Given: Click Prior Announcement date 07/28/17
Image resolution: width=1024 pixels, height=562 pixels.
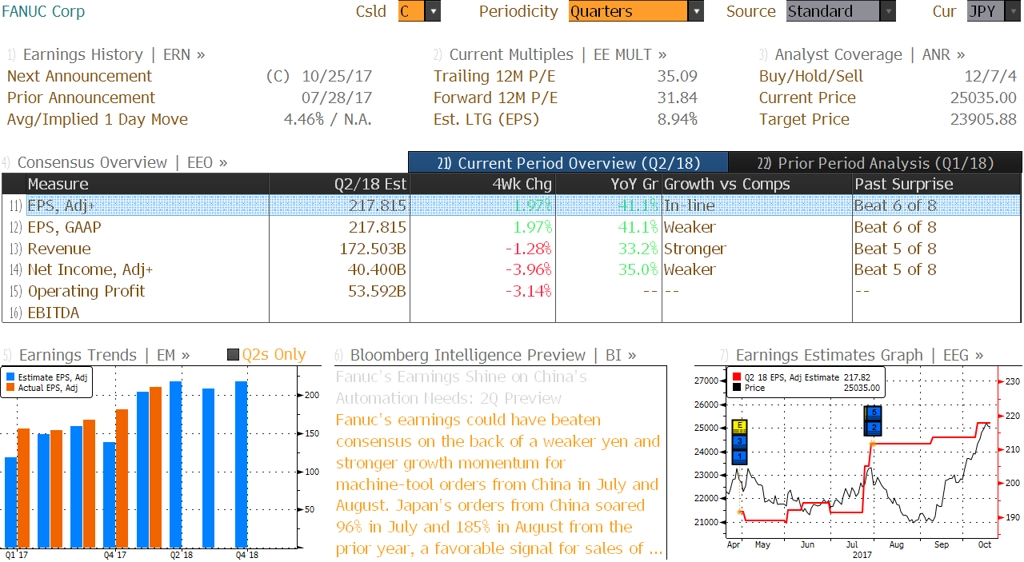Looking at the screenshot, I should pos(337,98).
